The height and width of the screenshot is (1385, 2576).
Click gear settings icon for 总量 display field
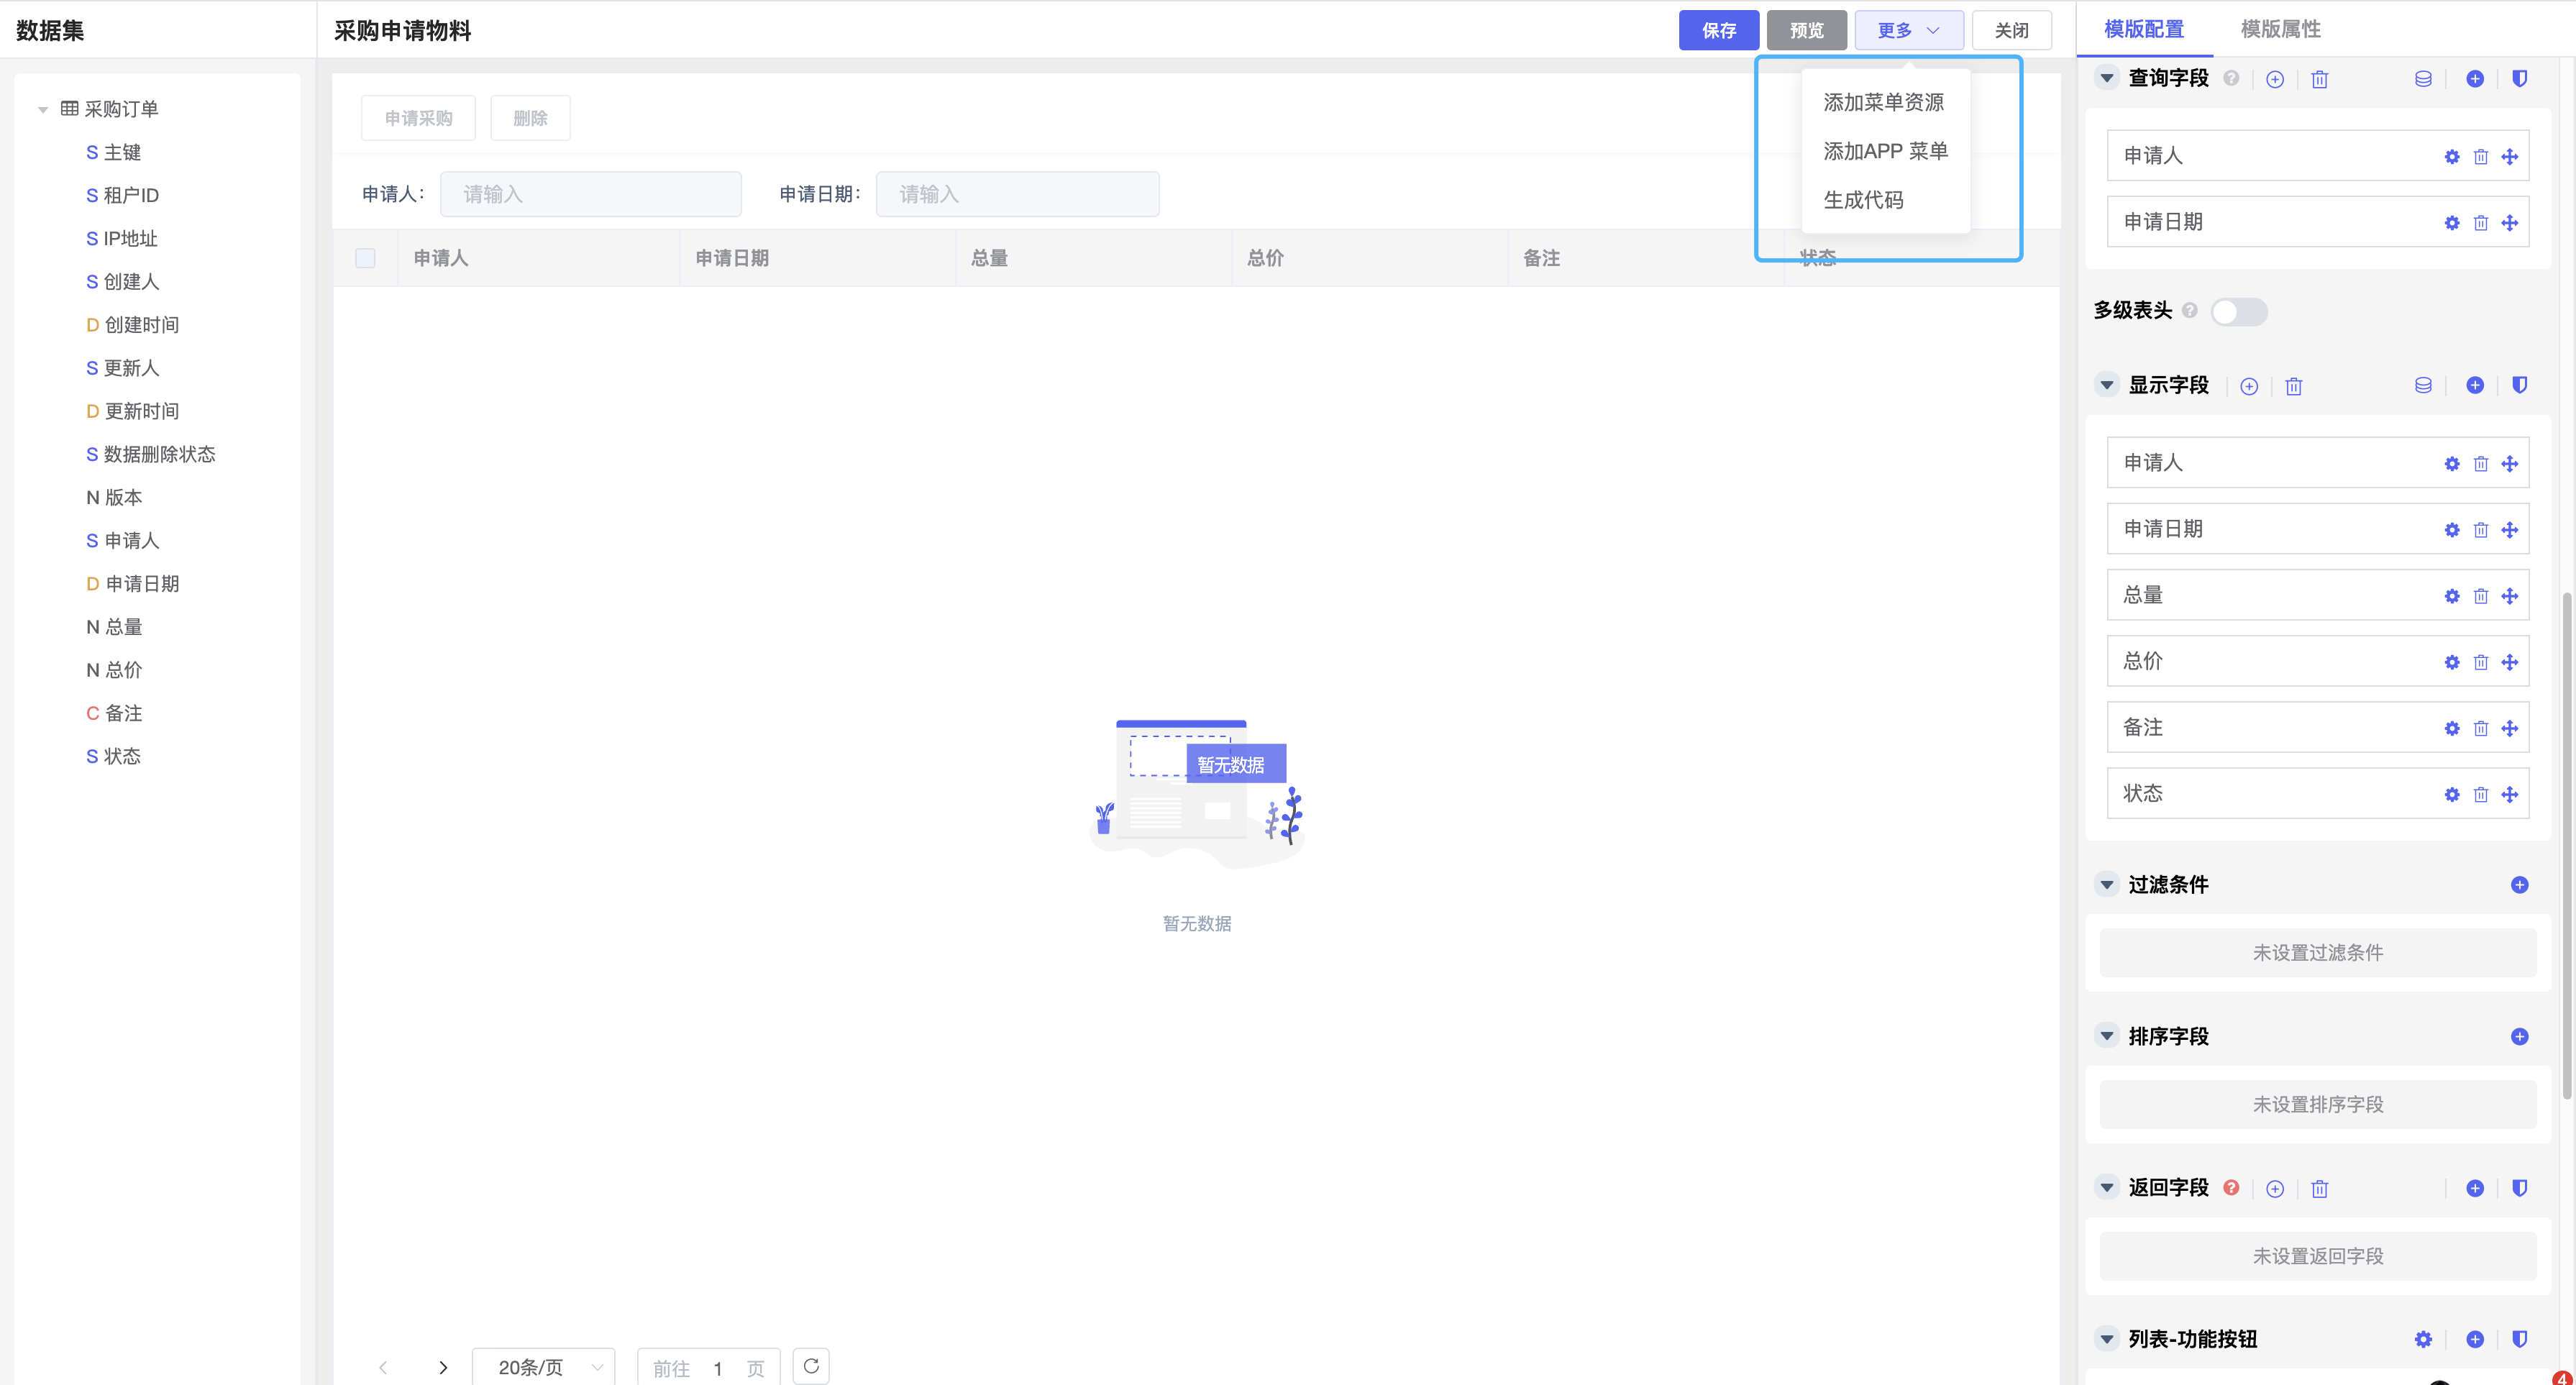(2451, 596)
